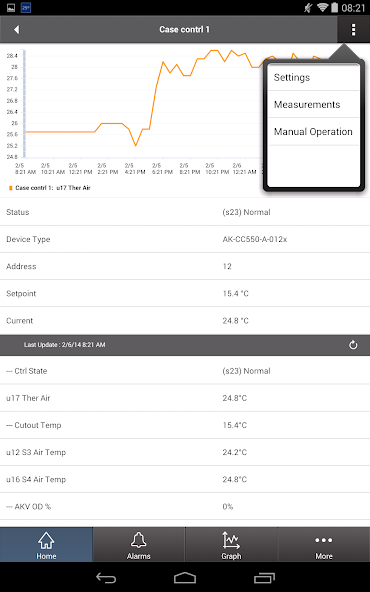This screenshot has height=592, width=370.
Task: Open the three-dot overflow menu
Action: (x=353, y=29)
